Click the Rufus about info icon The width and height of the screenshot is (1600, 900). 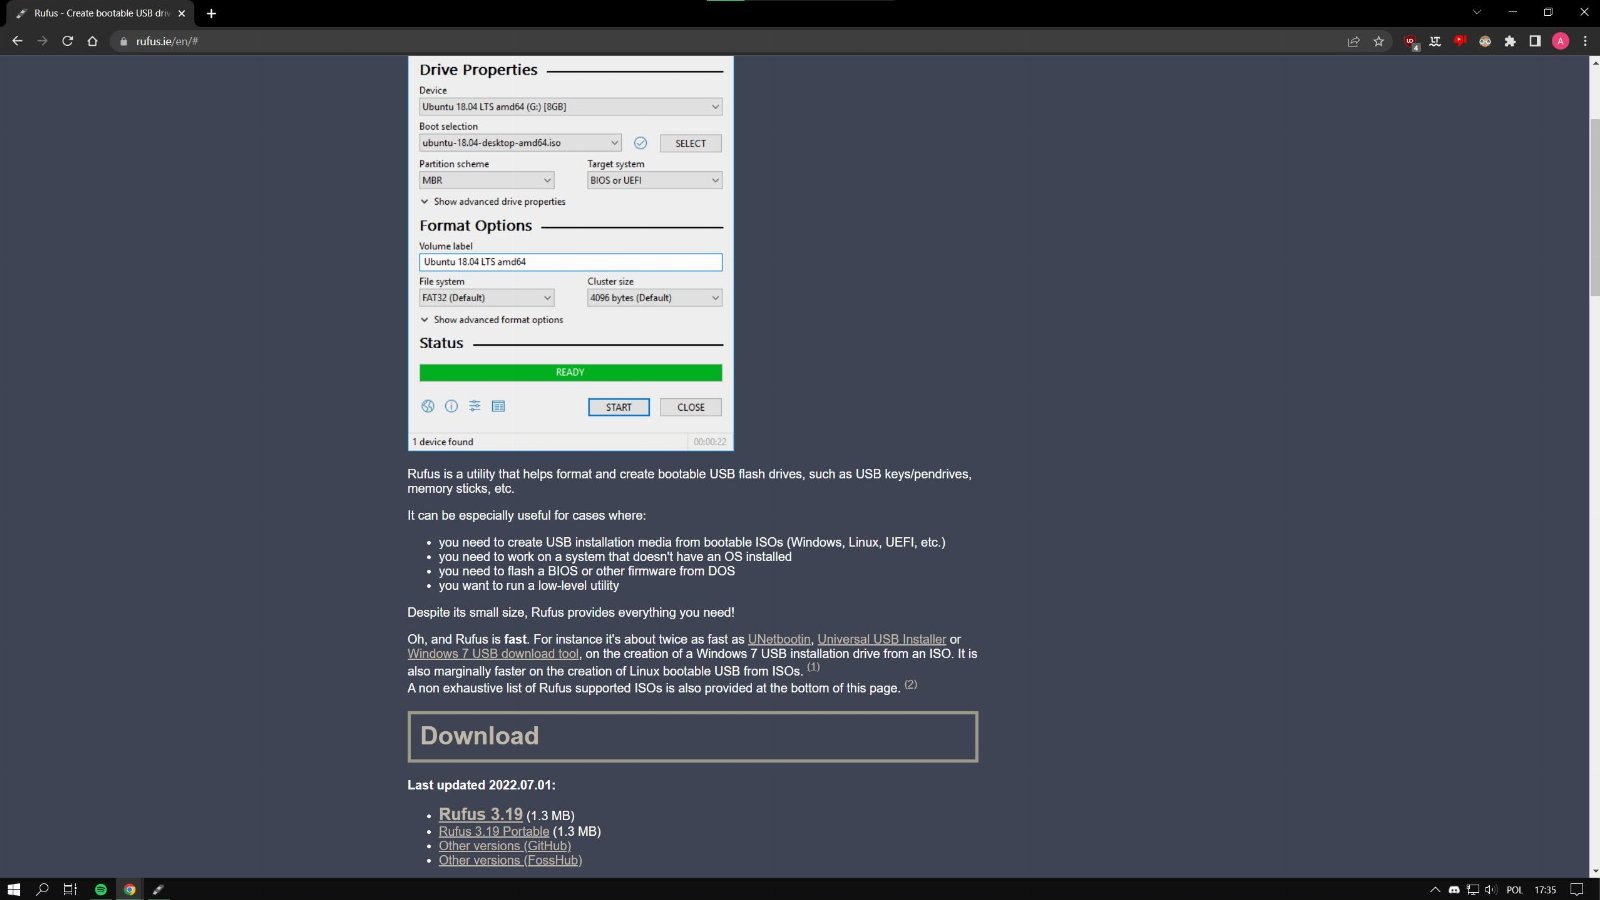451,406
